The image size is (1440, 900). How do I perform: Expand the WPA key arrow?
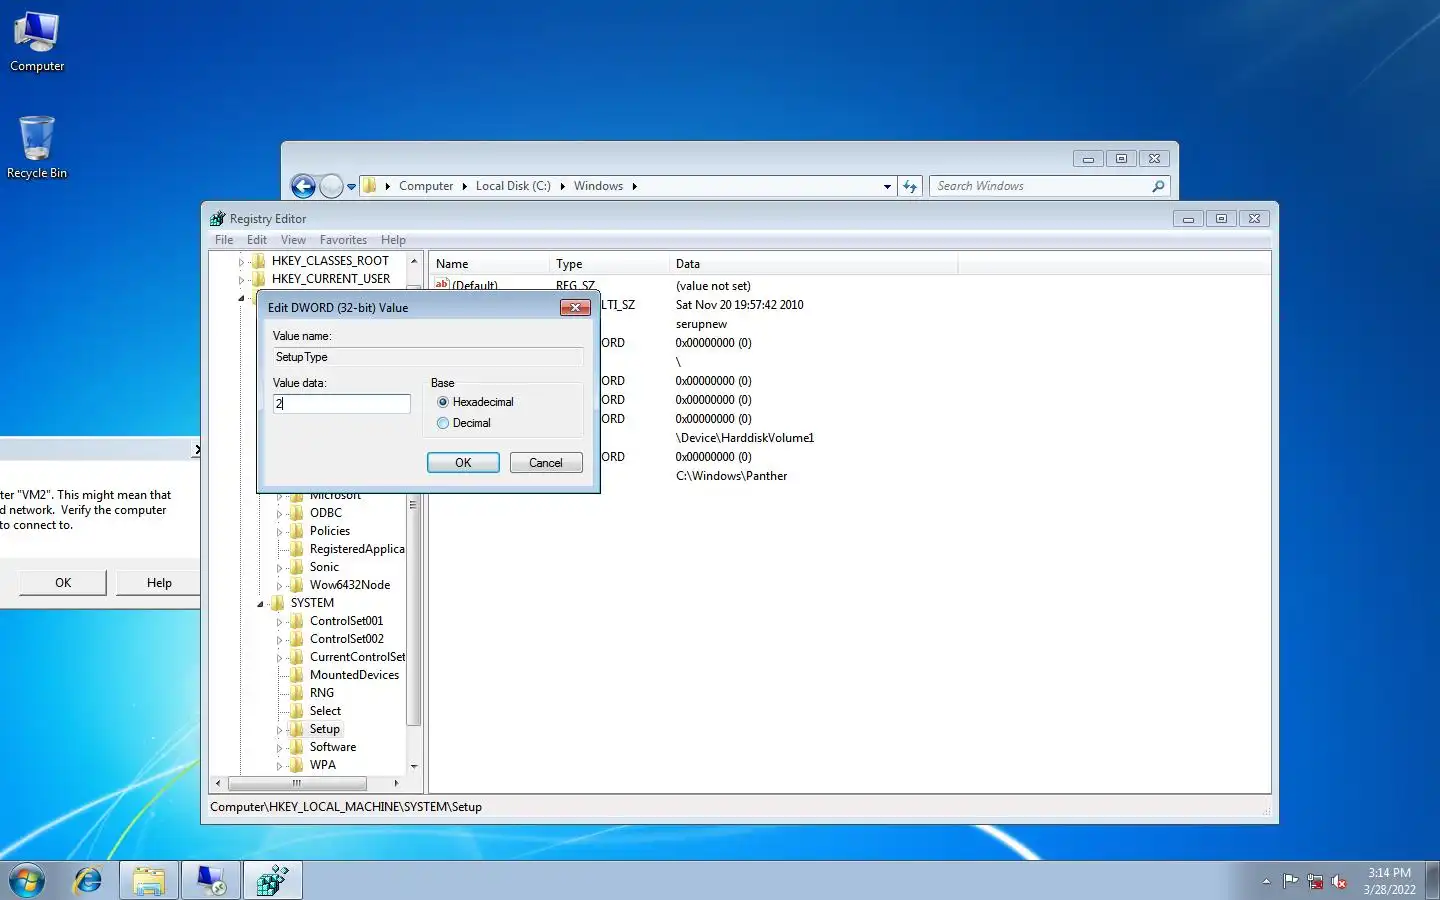[x=279, y=766]
